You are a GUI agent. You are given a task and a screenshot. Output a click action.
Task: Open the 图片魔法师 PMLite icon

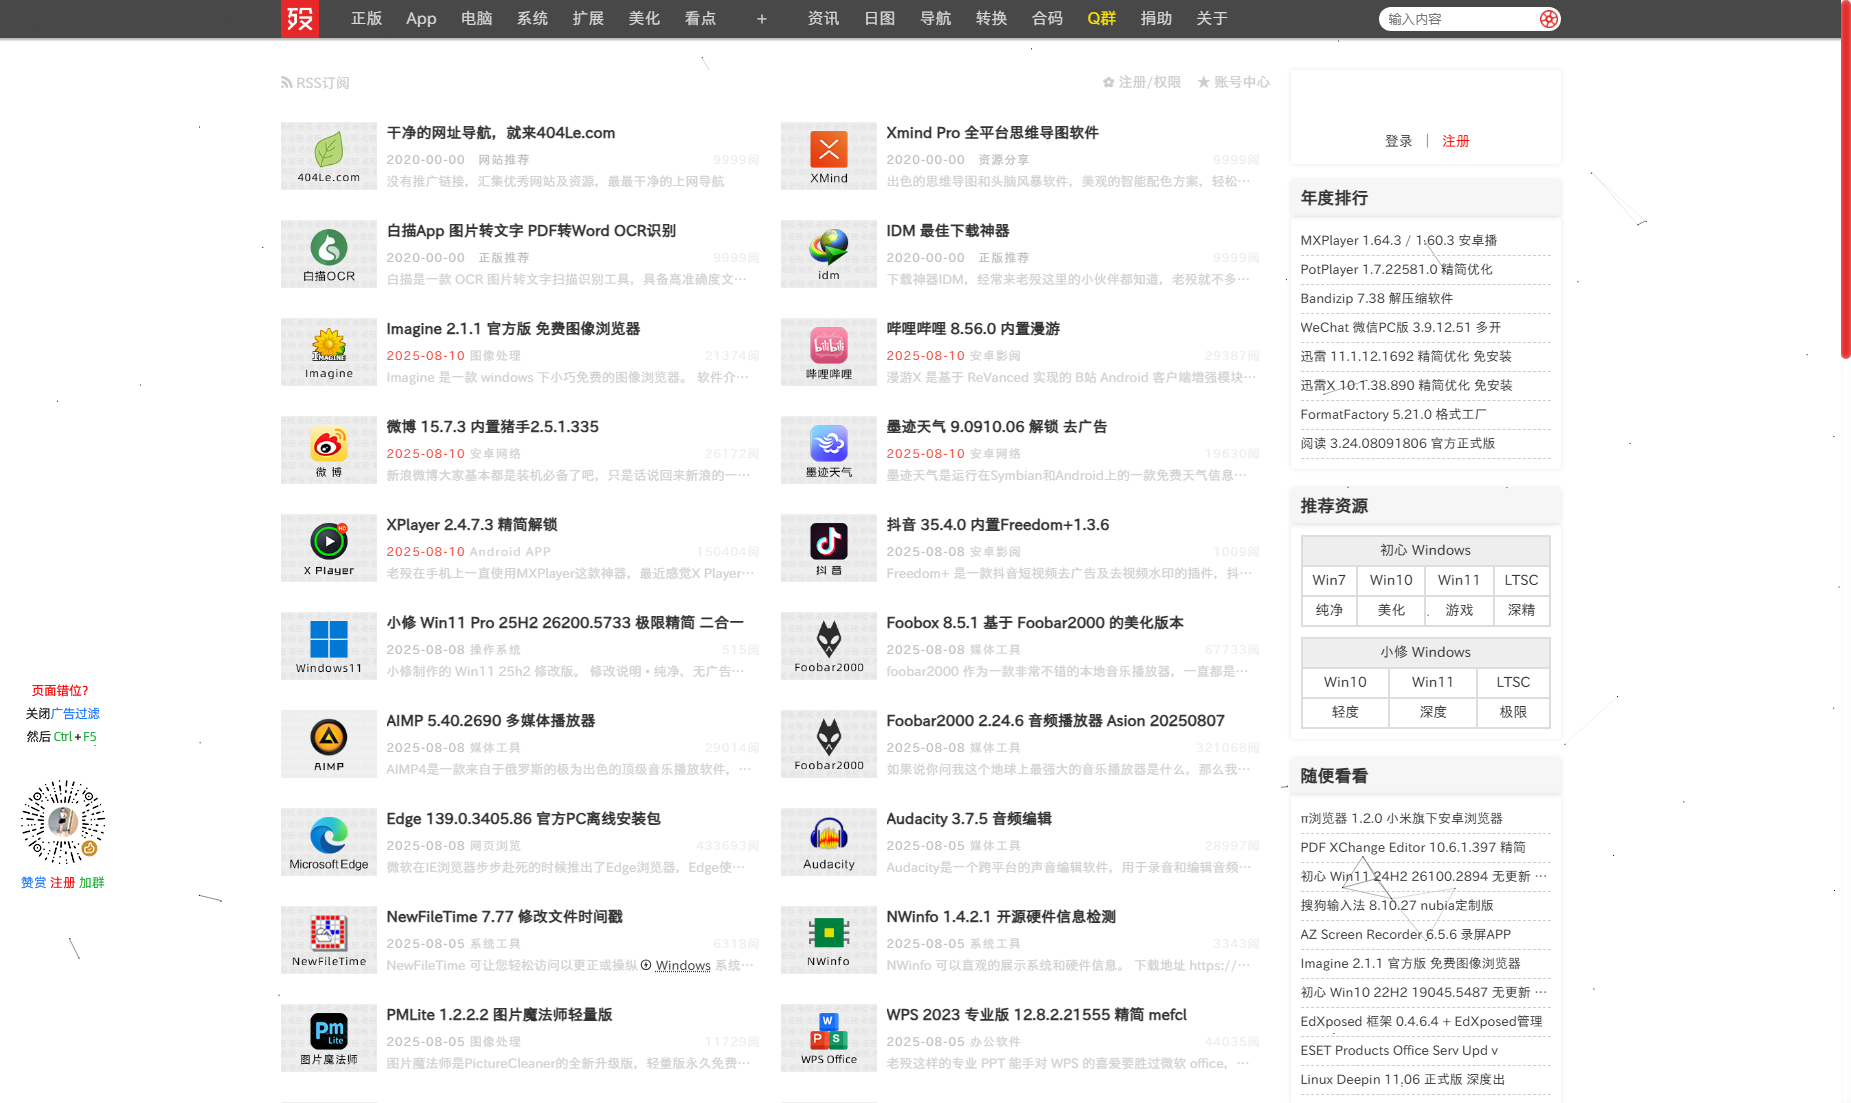click(329, 1038)
